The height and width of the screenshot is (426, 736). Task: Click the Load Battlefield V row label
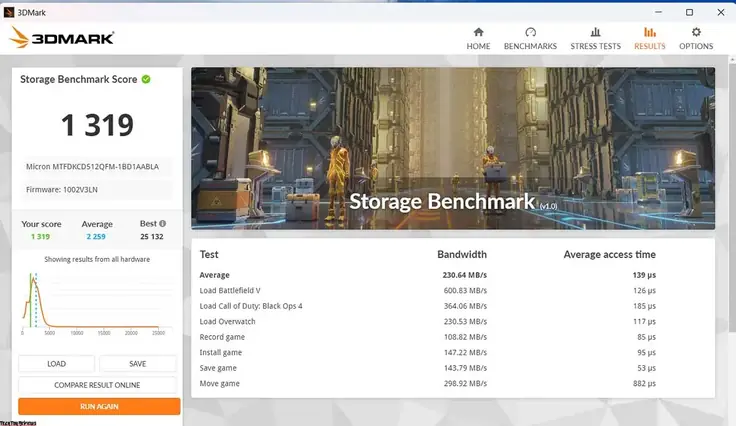[230, 290]
